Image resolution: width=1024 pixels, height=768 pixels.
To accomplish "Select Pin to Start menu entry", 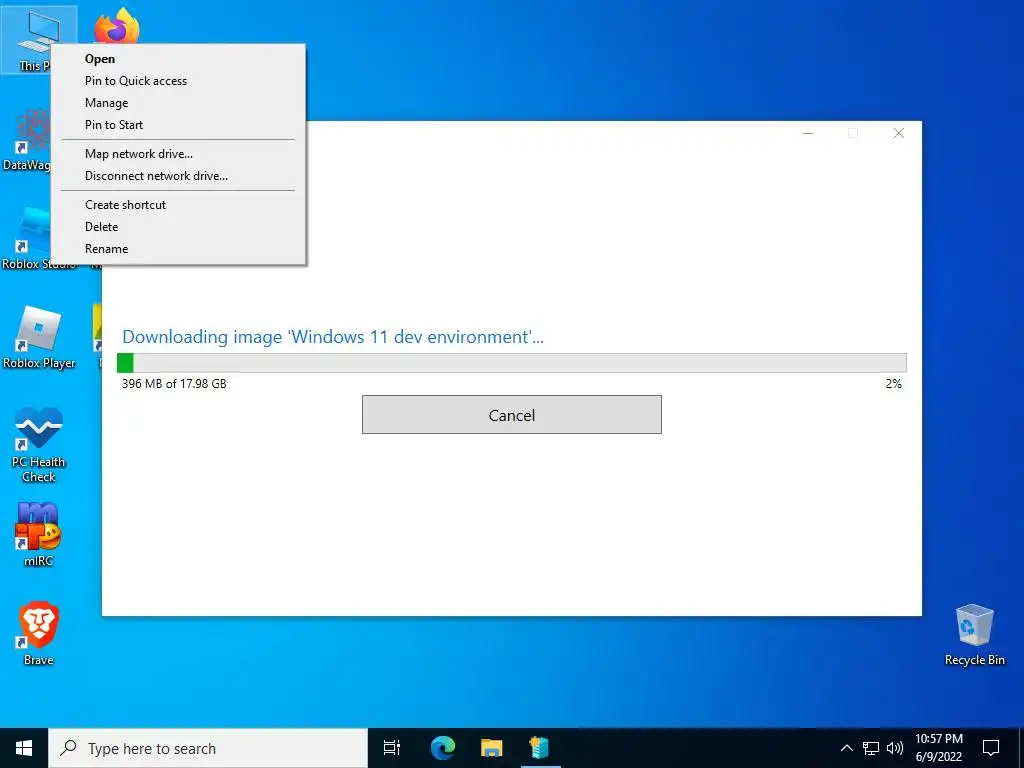I will click(178, 125).
